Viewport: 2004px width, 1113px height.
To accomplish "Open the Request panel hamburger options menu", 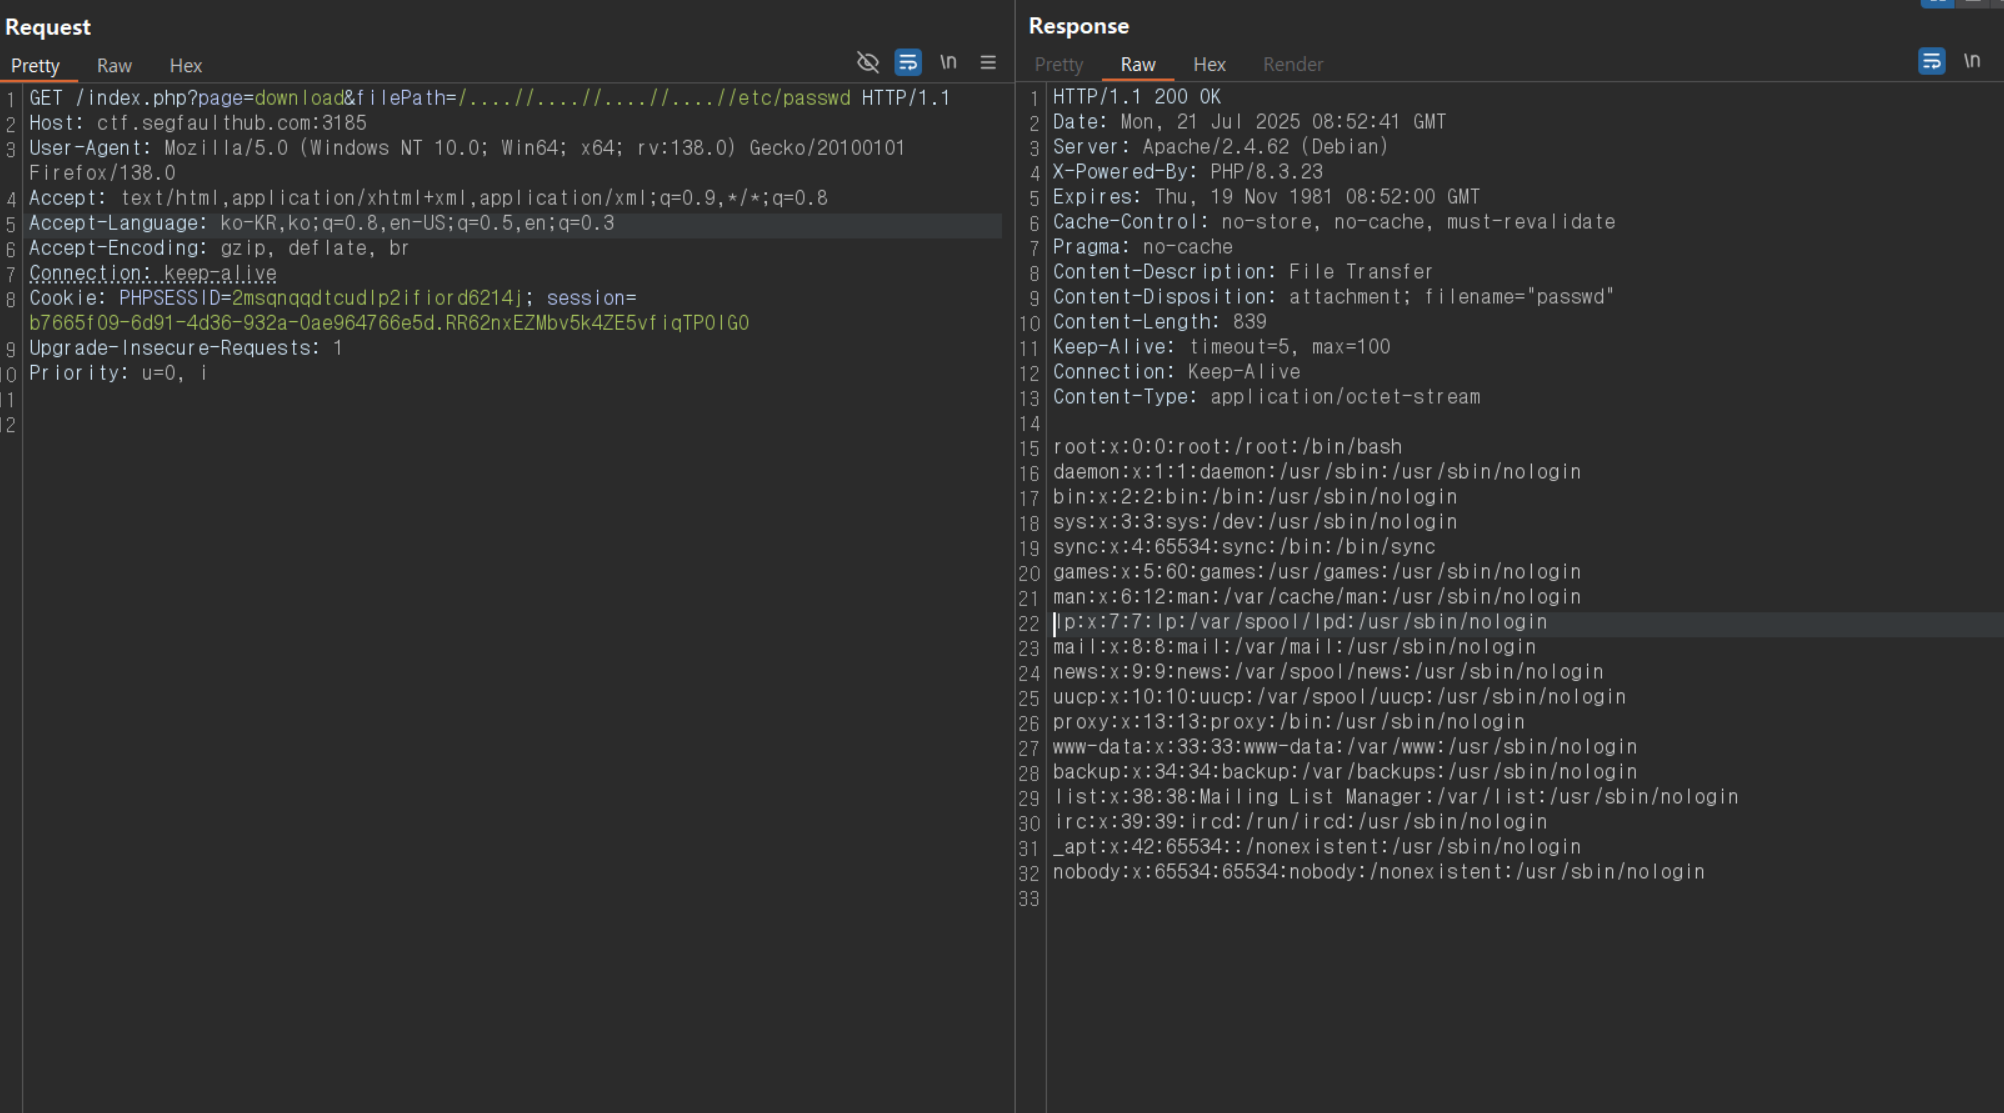I will pos(988,63).
